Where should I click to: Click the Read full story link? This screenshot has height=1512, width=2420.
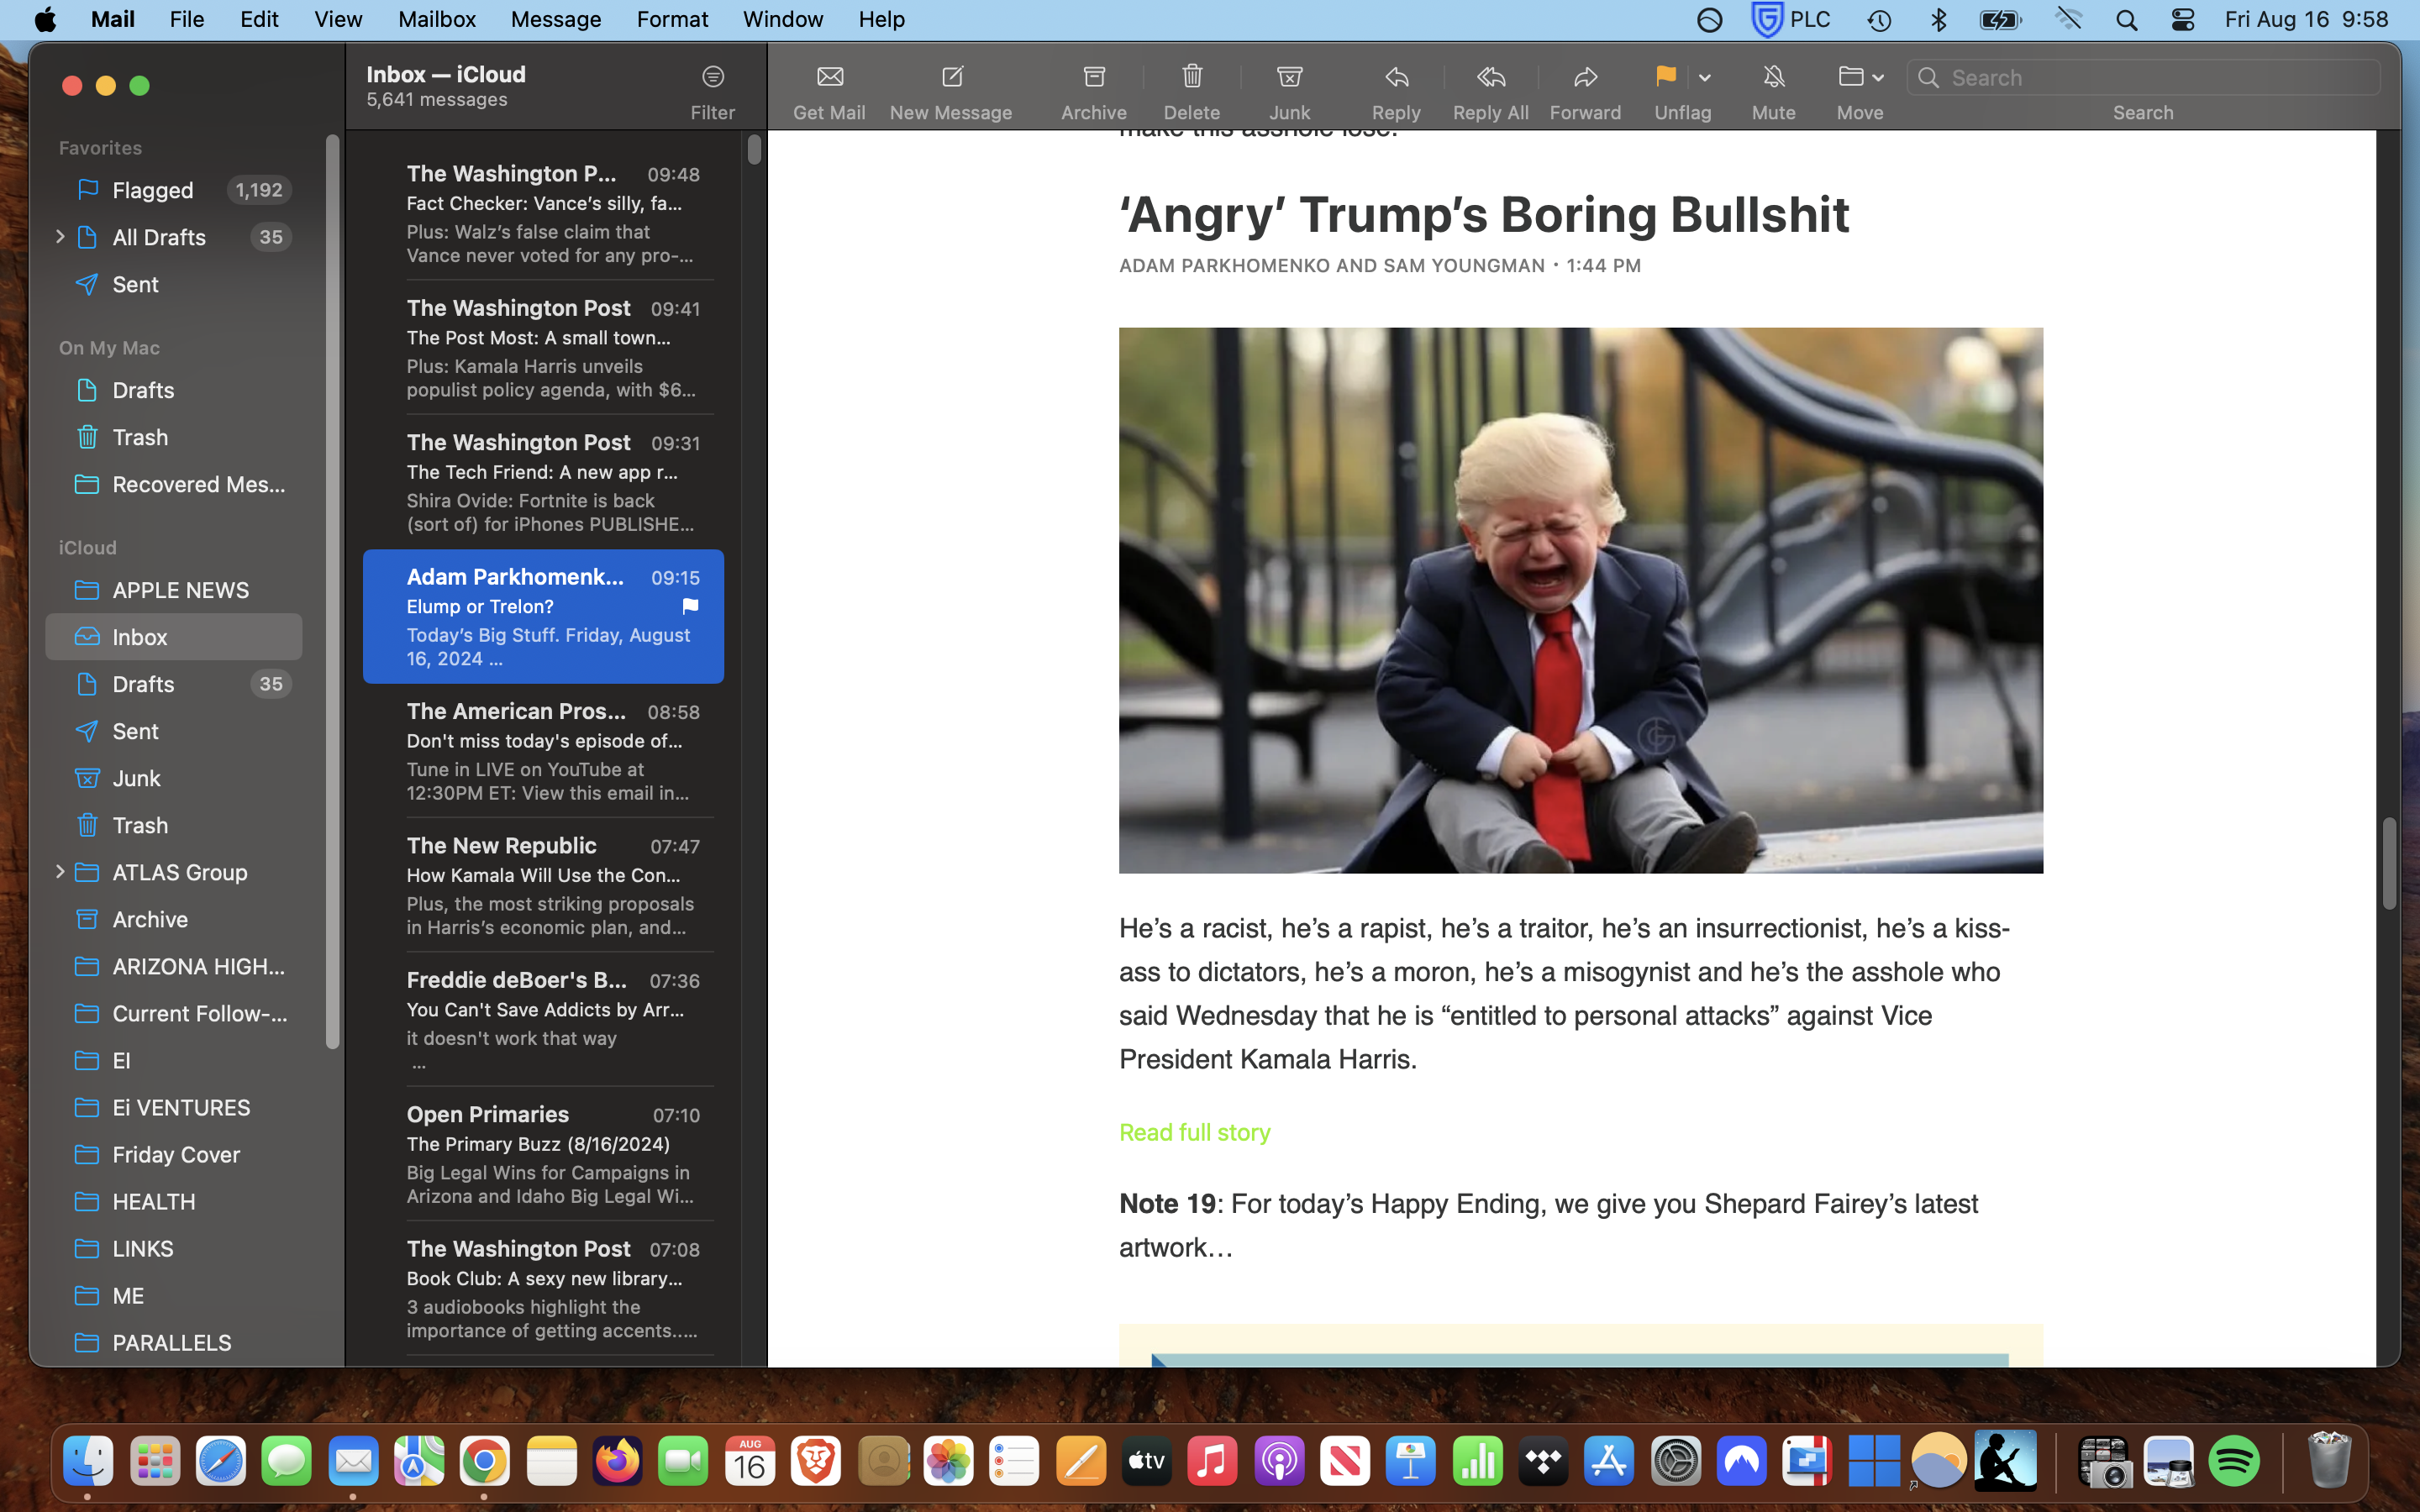[x=1194, y=1132]
